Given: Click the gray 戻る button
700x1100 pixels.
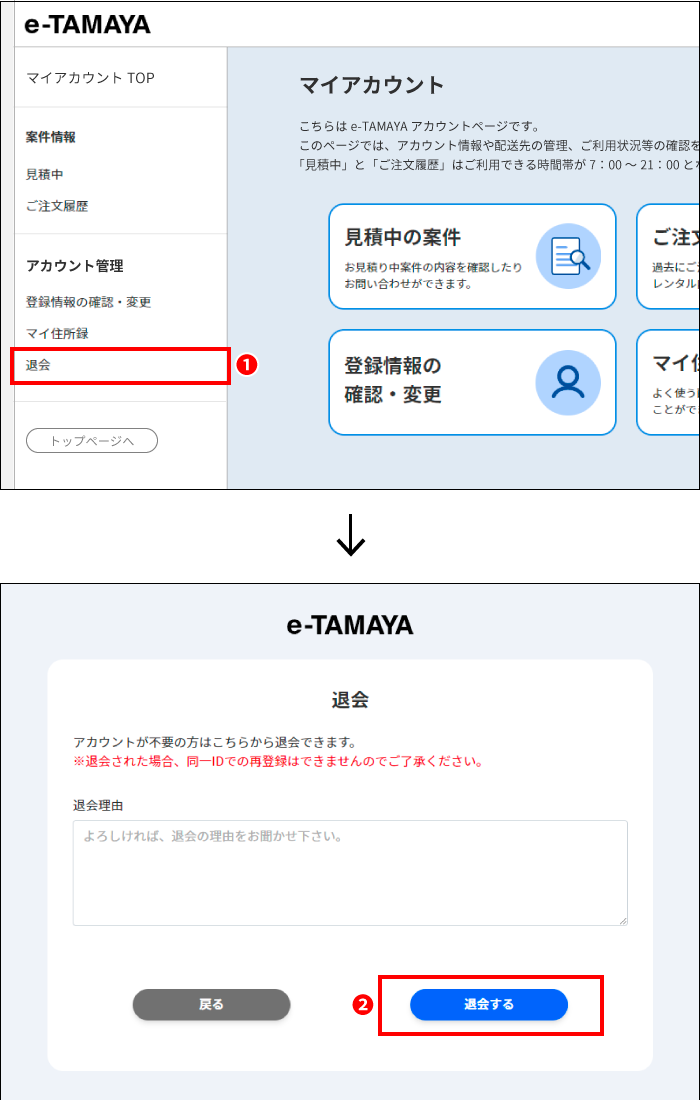Looking at the screenshot, I should coord(211,1005).
